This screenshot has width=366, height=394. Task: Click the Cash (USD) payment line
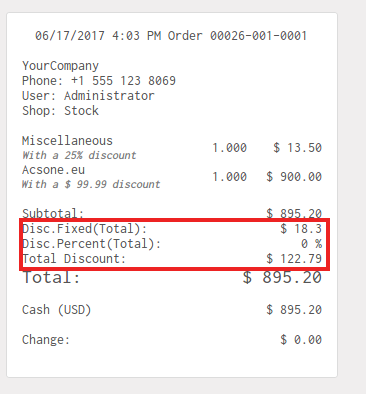[x=172, y=310]
